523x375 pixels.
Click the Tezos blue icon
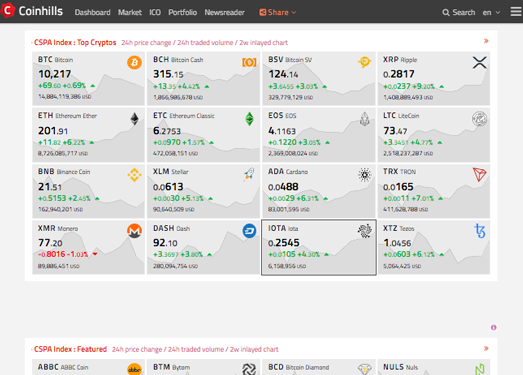pyautogui.click(x=480, y=231)
